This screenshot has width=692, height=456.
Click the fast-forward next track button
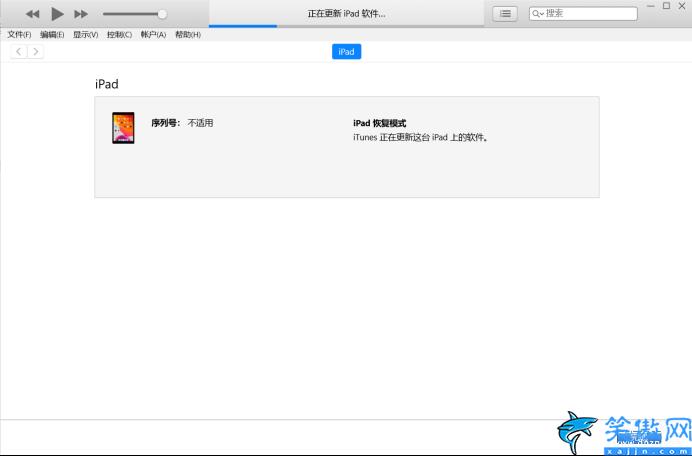[81, 14]
